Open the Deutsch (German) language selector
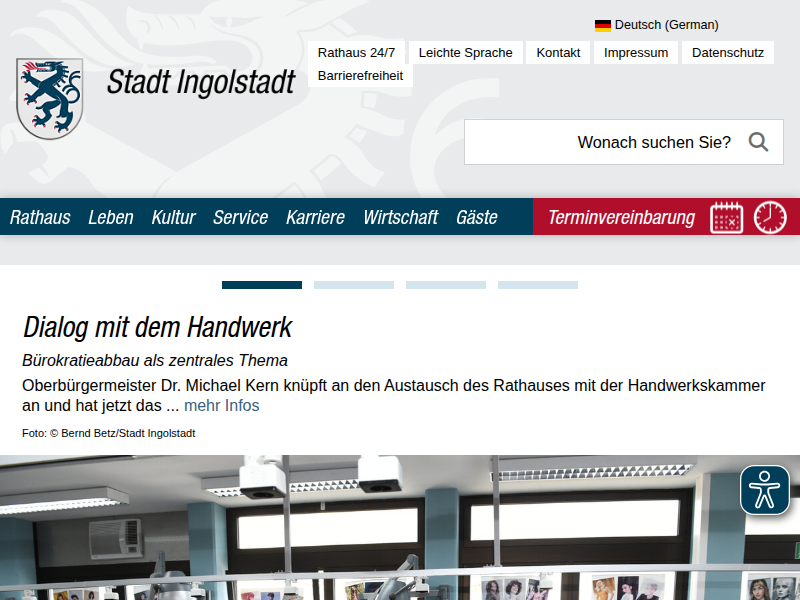800x600 pixels. (666, 25)
